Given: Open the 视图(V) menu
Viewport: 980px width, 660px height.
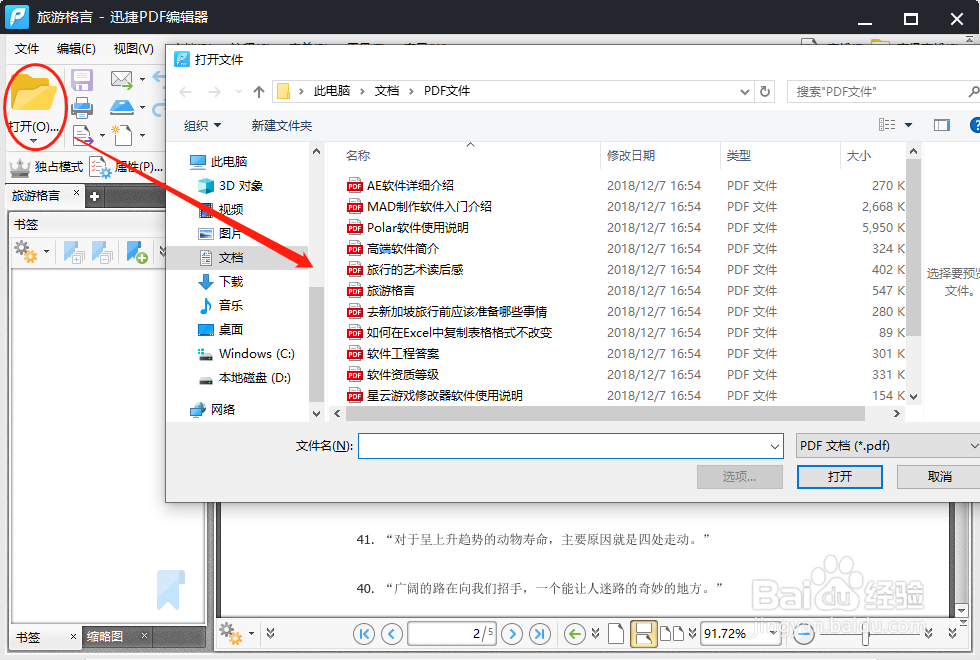Looking at the screenshot, I should [x=135, y=48].
